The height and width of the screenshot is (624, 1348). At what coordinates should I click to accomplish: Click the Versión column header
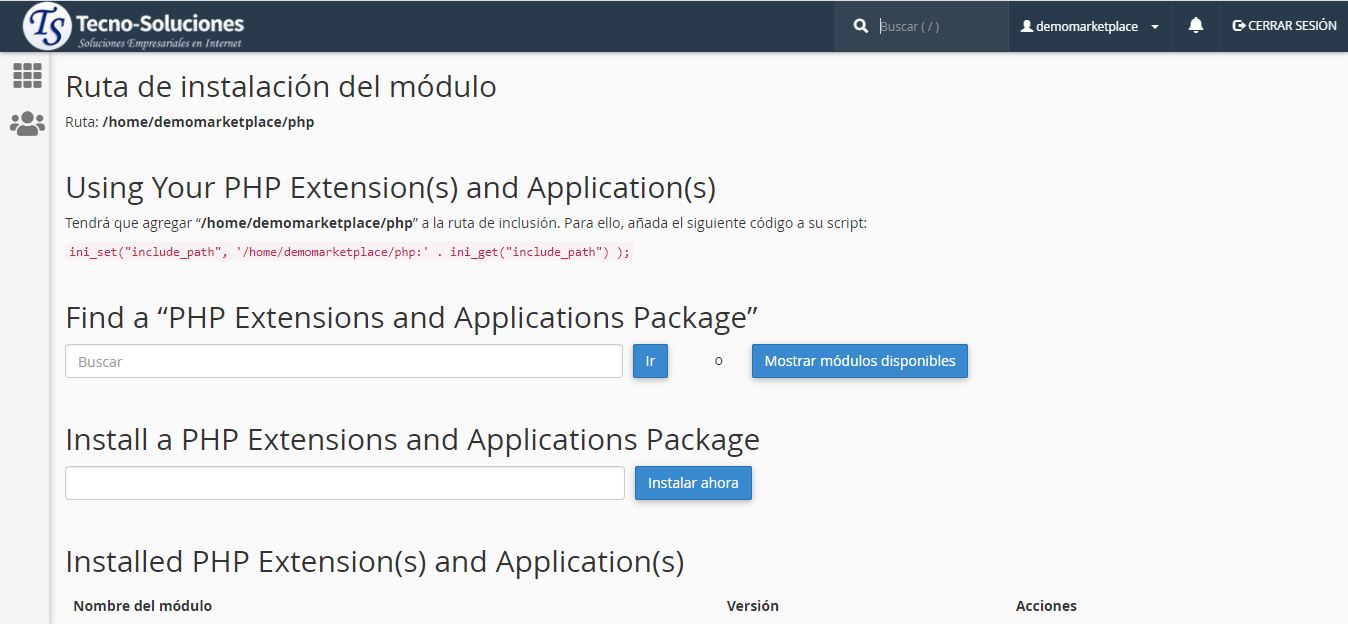pyautogui.click(x=752, y=606)
